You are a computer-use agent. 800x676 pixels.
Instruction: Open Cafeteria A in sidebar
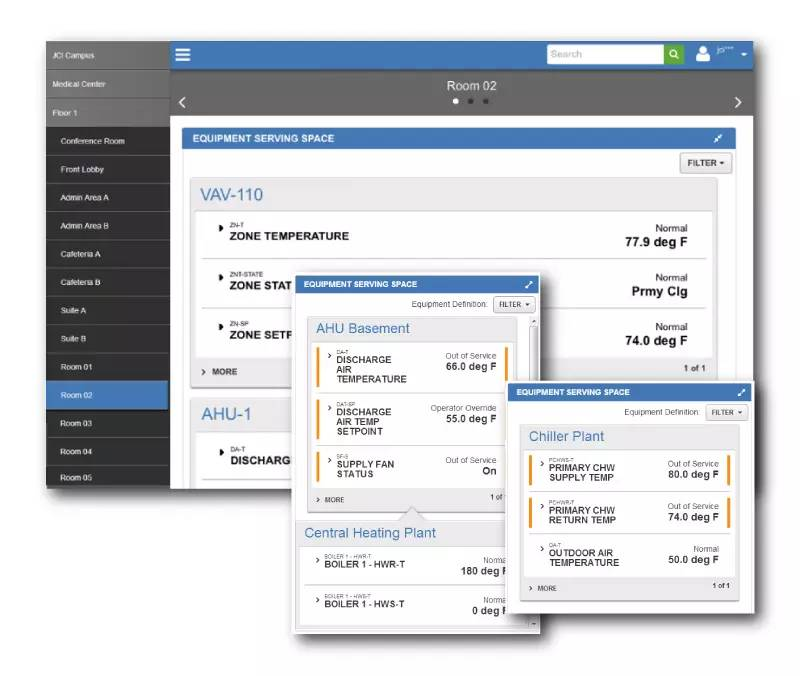click(x=108, y=254)
